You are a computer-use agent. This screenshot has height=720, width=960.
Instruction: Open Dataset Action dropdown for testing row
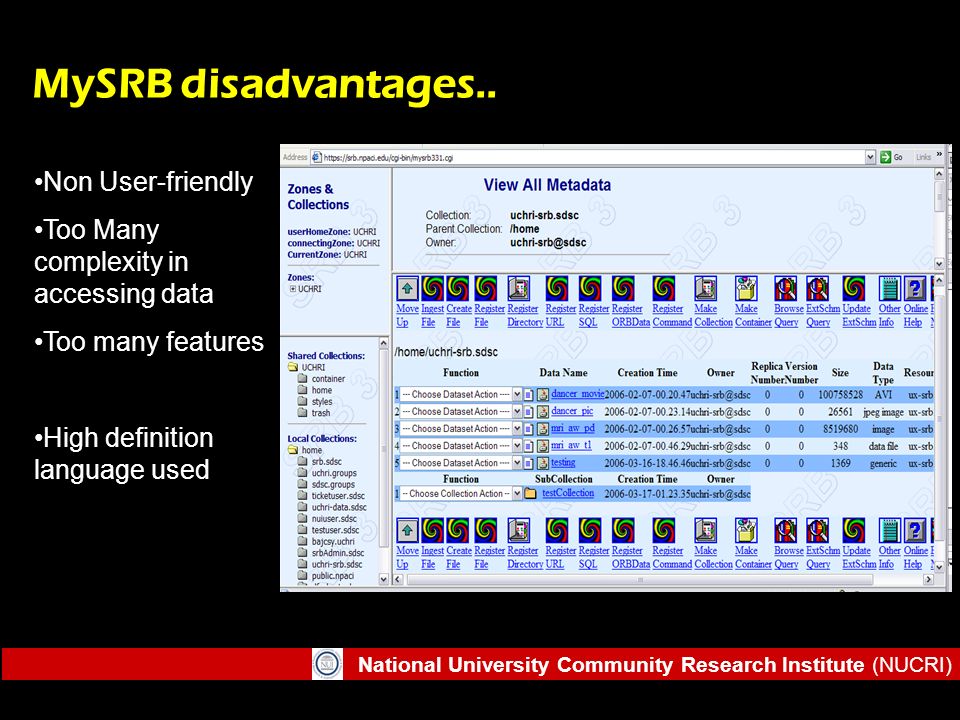(461, 463)
